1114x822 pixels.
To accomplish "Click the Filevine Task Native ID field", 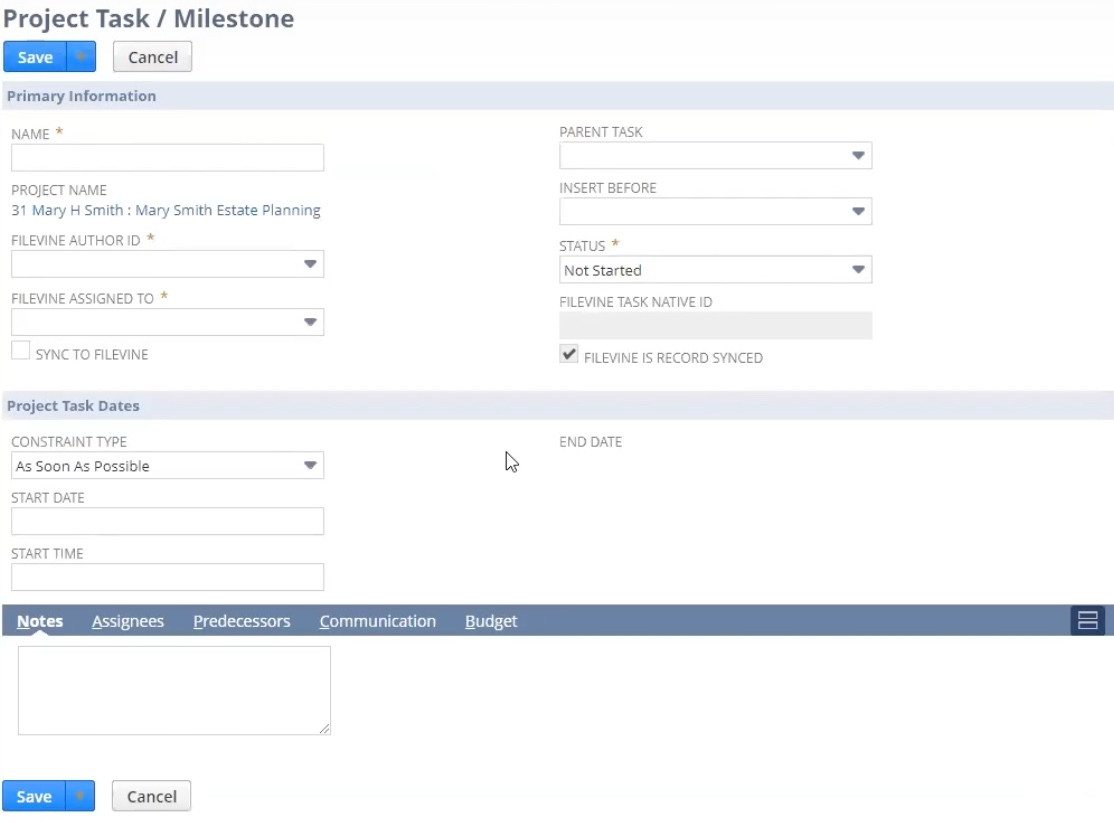I will (715, 325).
